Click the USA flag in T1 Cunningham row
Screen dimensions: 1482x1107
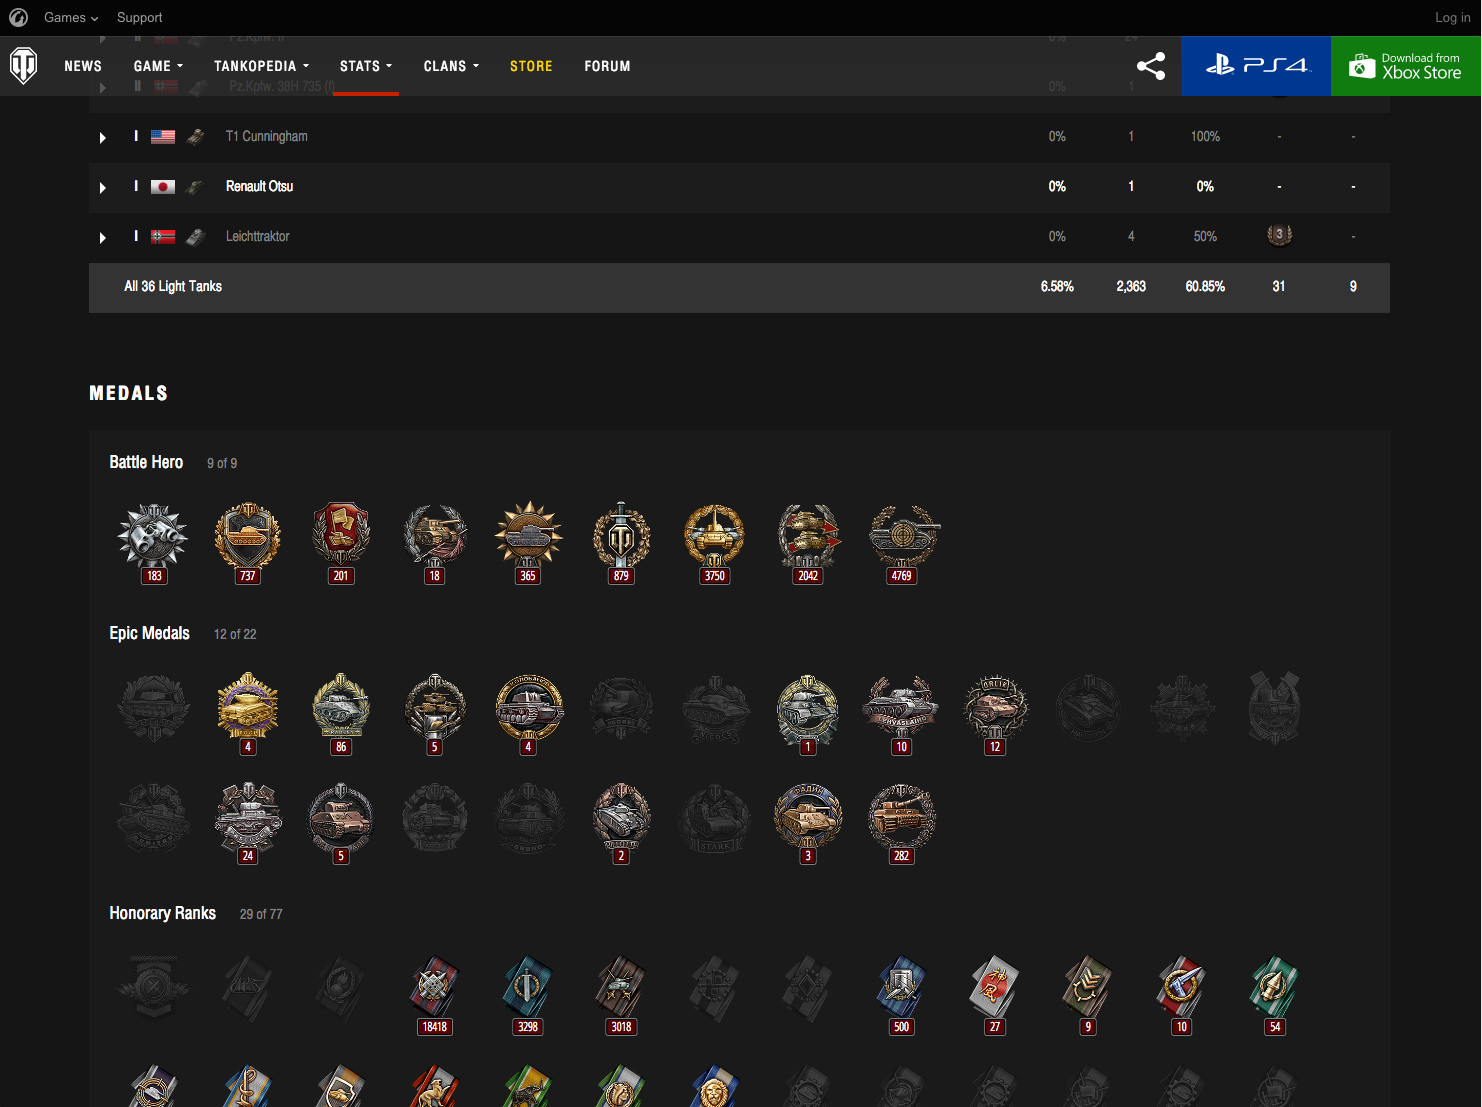163,137
